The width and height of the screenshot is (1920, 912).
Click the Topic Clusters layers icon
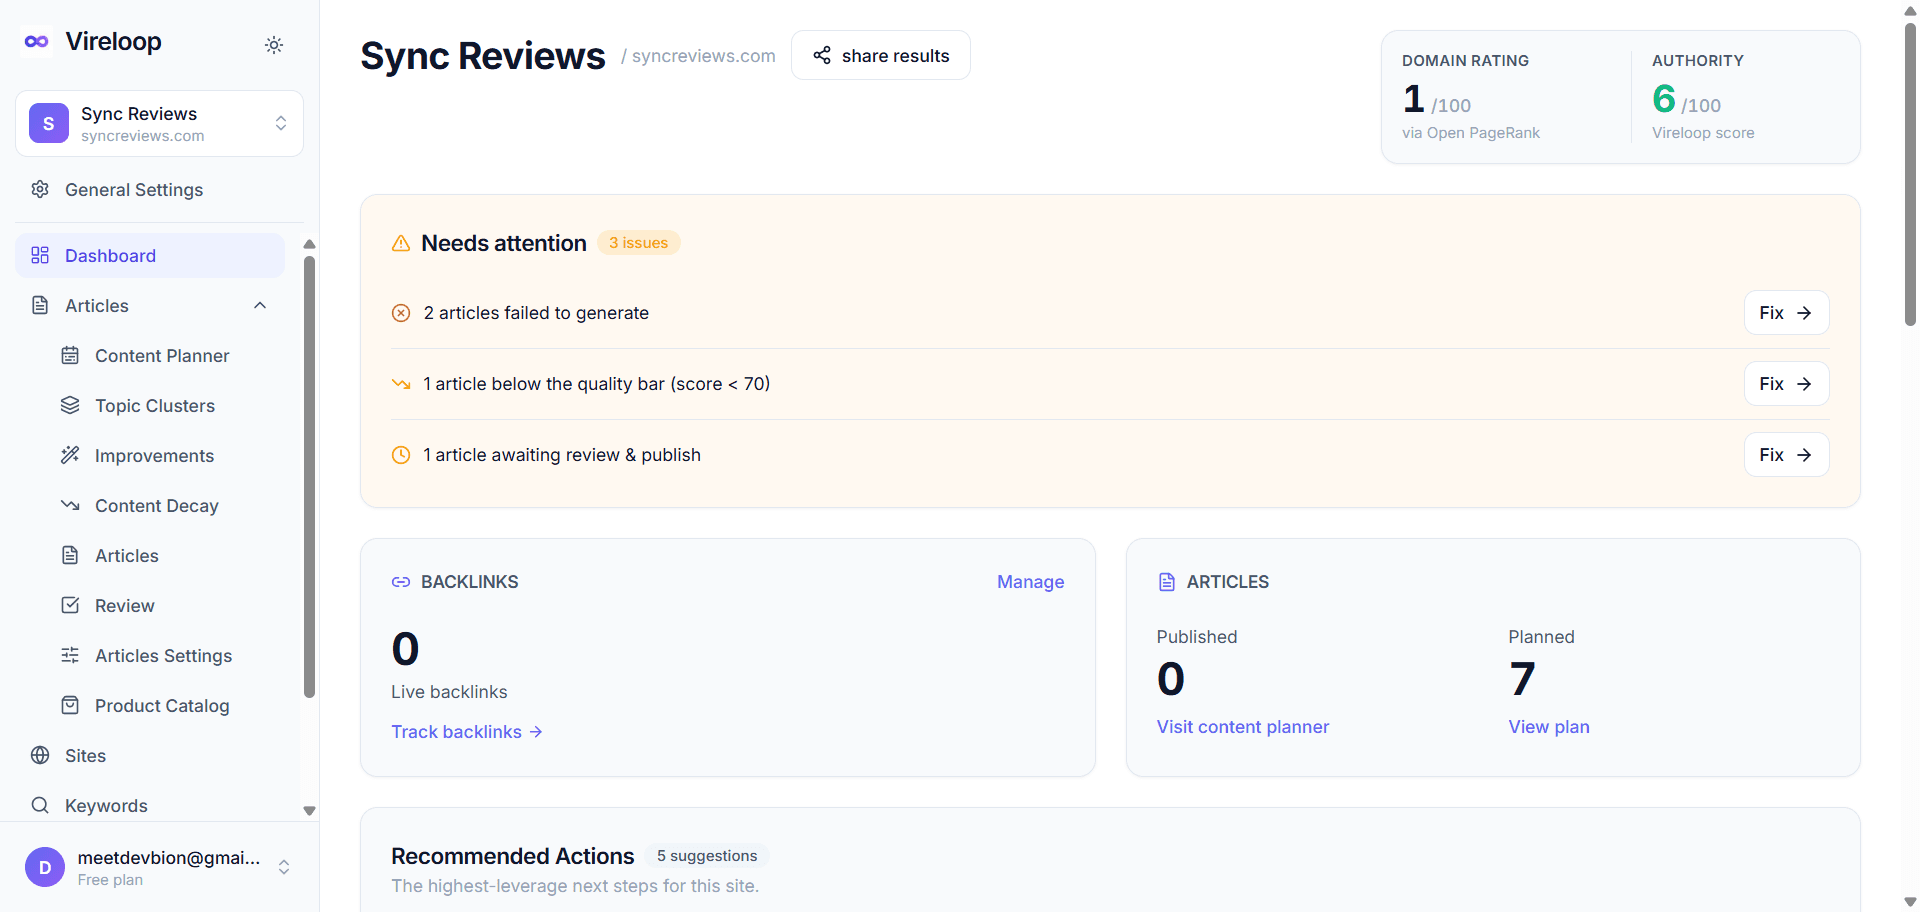click(70, 405)
